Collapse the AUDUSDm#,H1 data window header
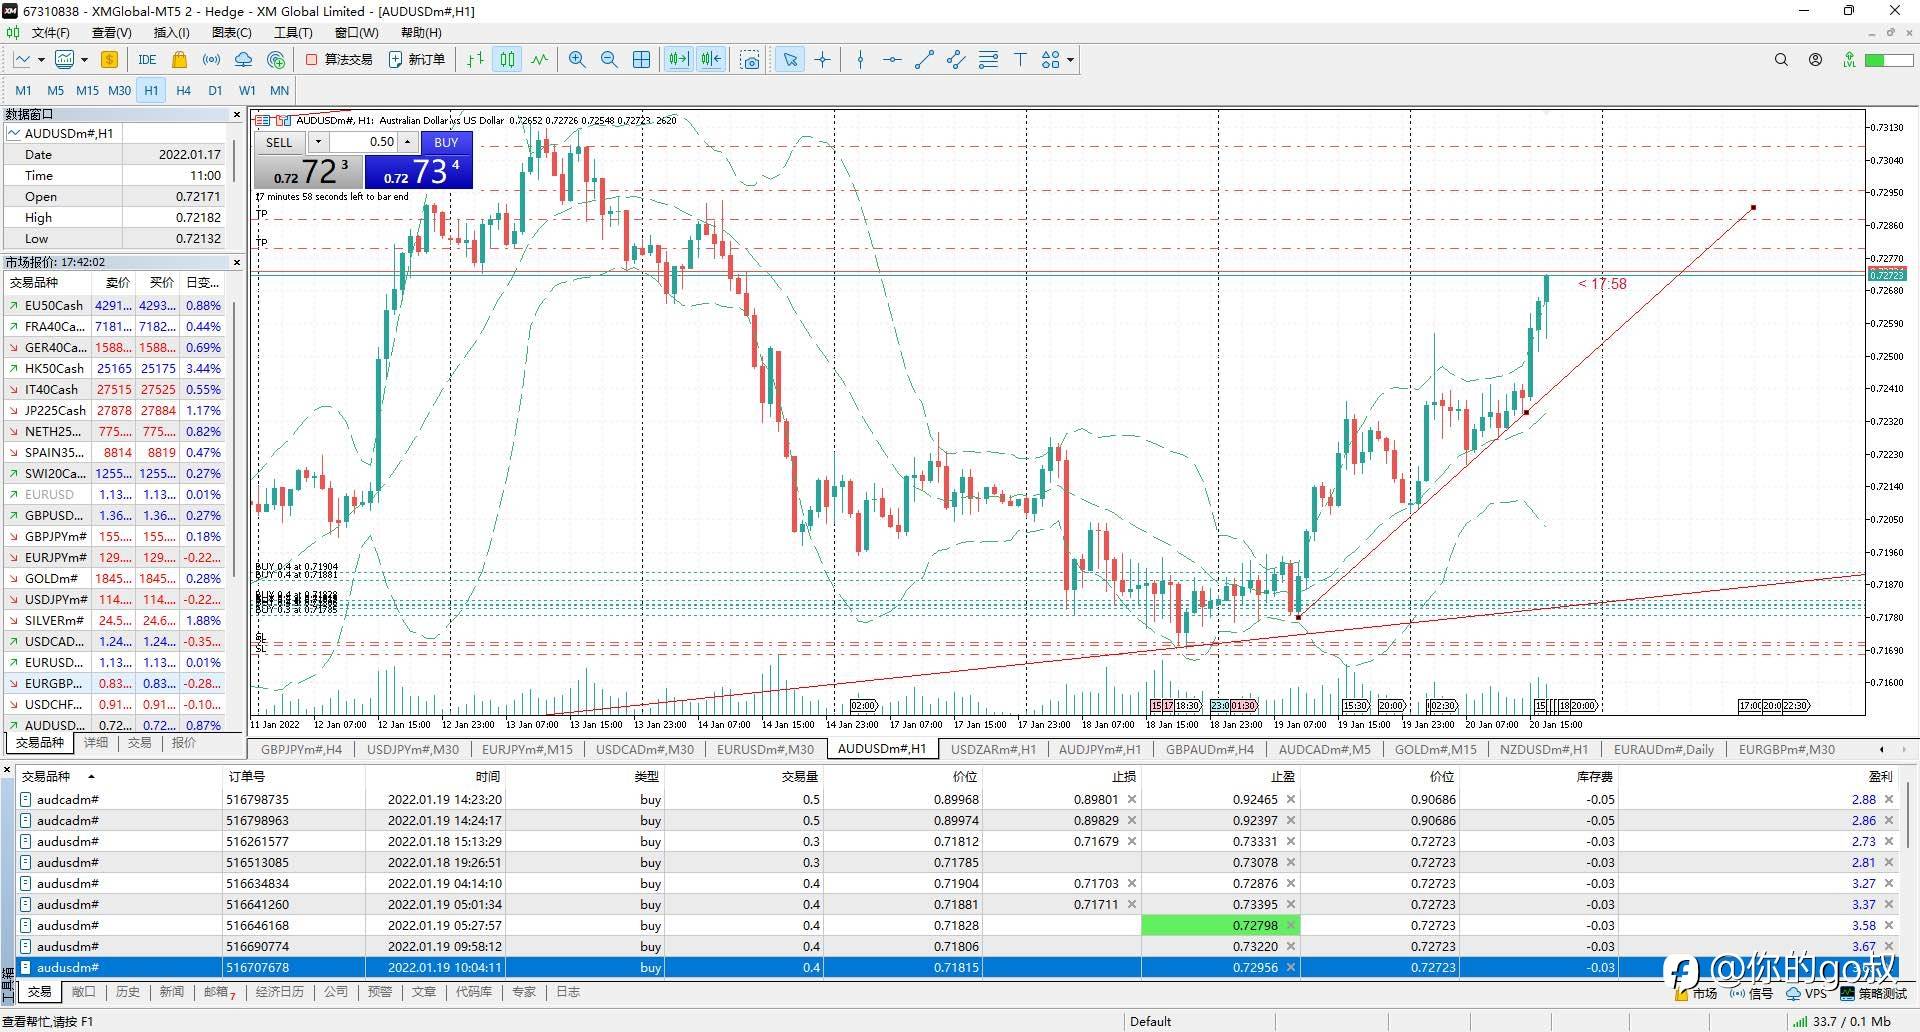Screen dimensions: 1920x1032 tap(14, 133)
